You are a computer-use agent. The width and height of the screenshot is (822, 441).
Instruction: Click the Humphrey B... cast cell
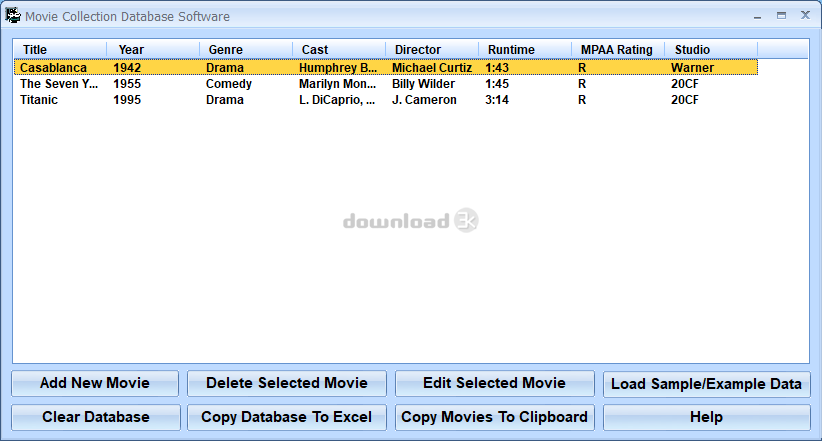pos(338,68)
